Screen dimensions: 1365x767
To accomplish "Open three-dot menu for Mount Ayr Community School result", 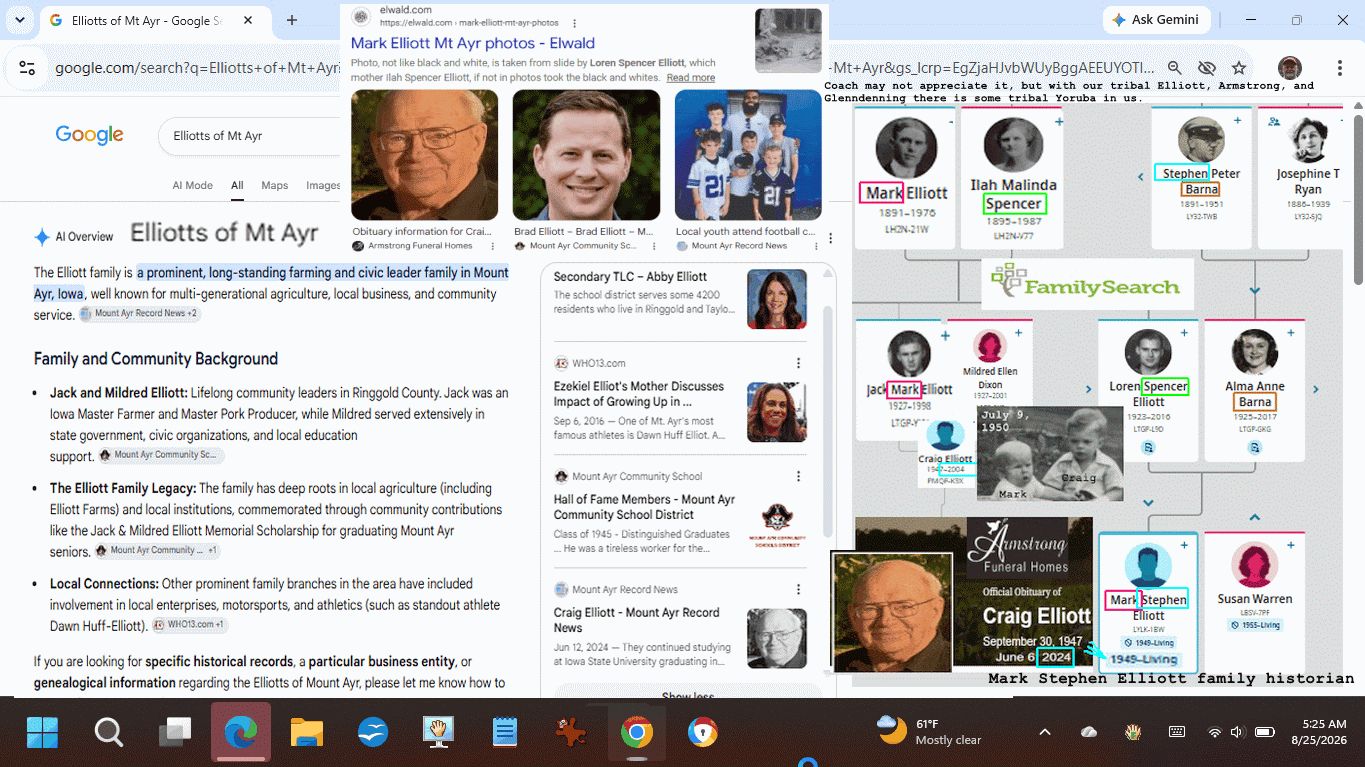I will pos(798,476).
